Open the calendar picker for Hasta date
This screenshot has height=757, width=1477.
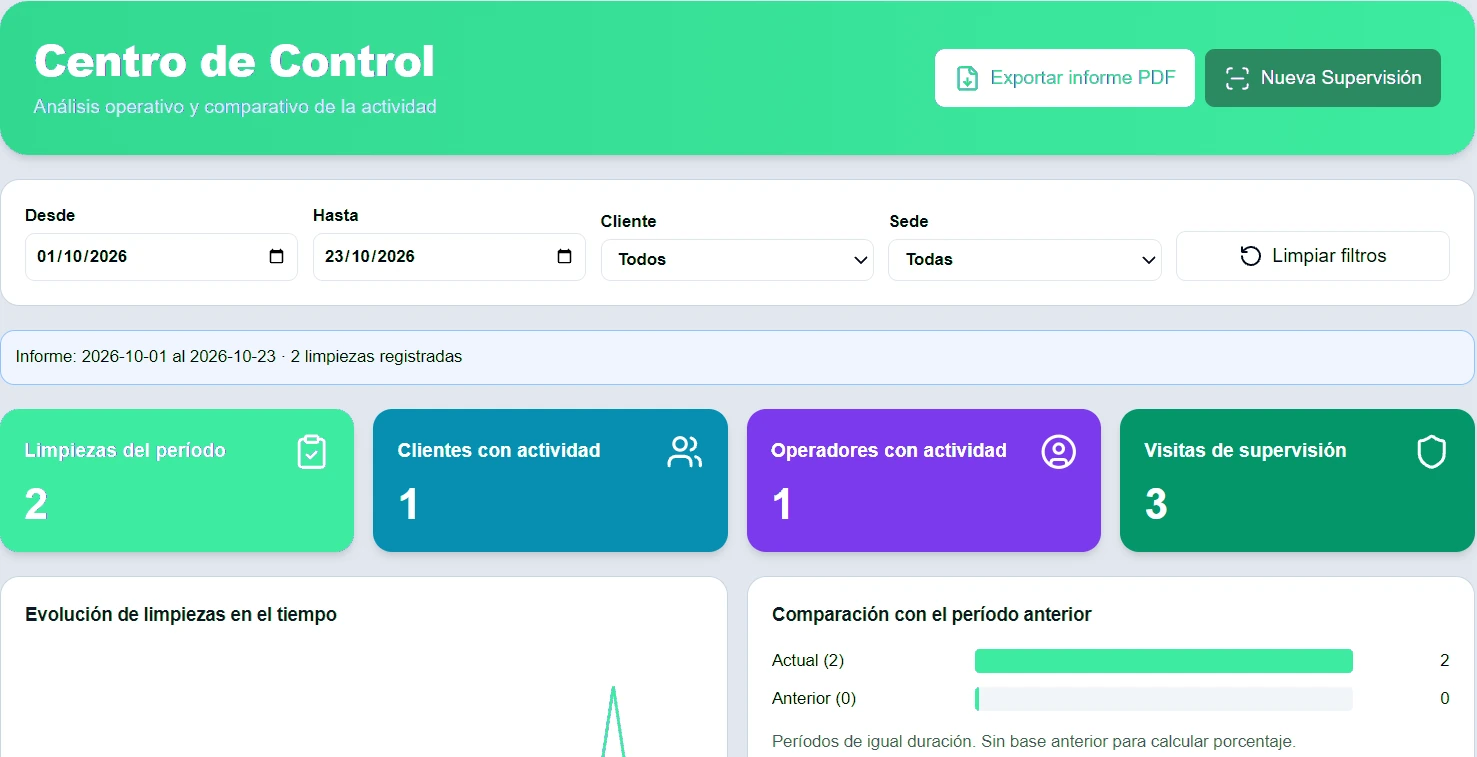pos(564,257)
